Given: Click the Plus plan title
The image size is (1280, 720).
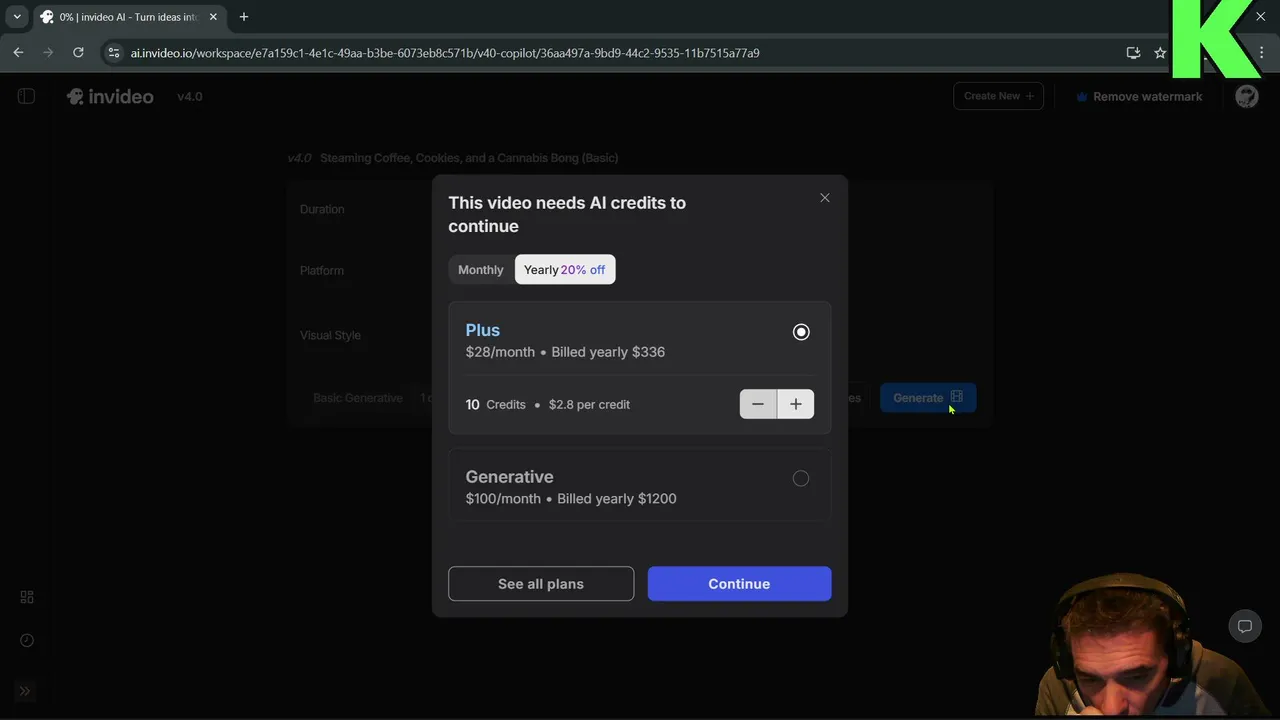Looking at the screenshot, I should pos(483,330).
